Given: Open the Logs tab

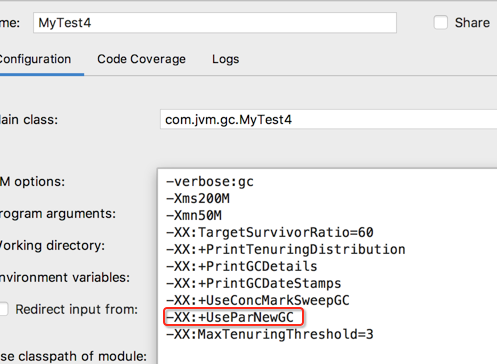Looking at the screenshot, I should click(226, 59).
